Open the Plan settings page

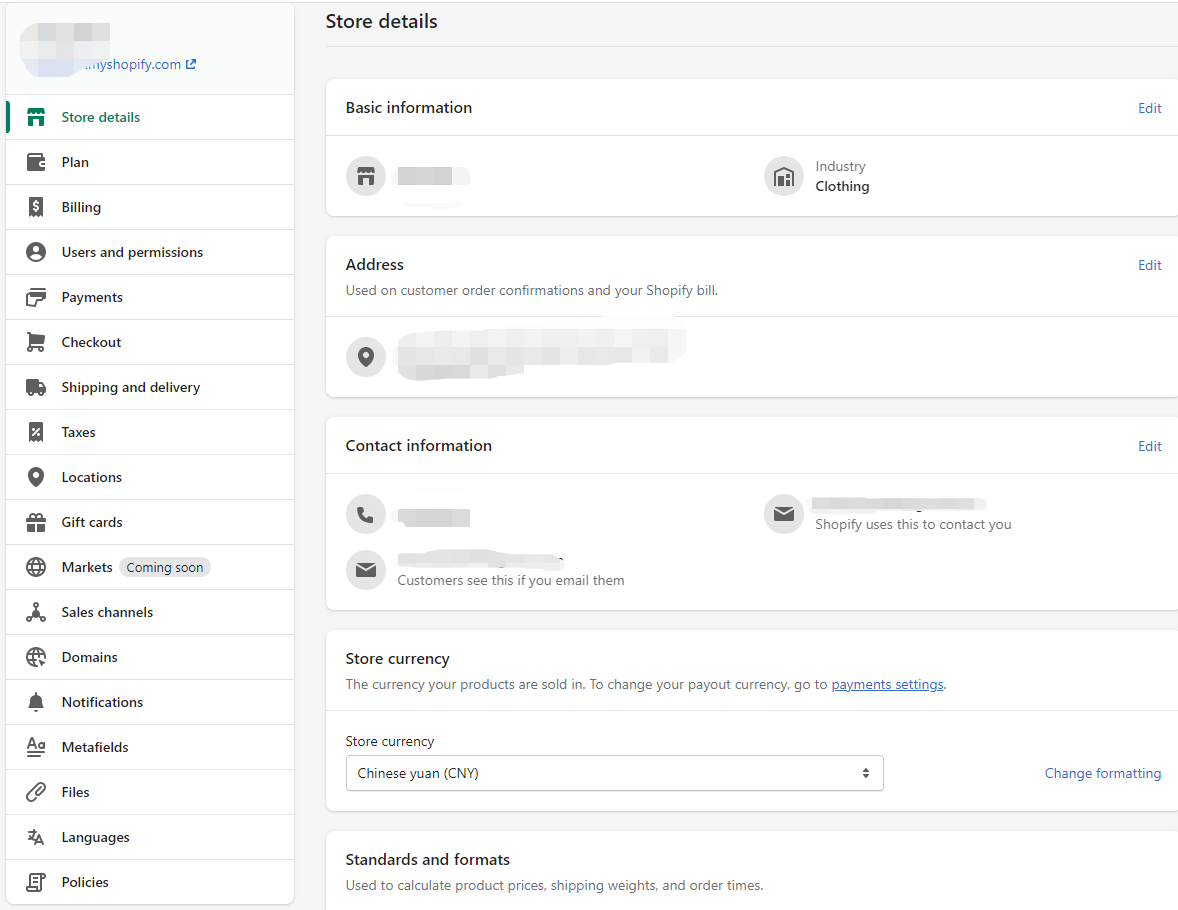75,162
